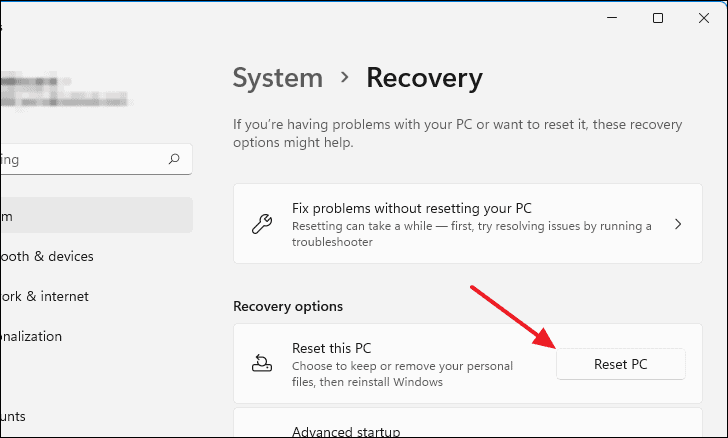Close the Settings window

(x=704, y=18)
